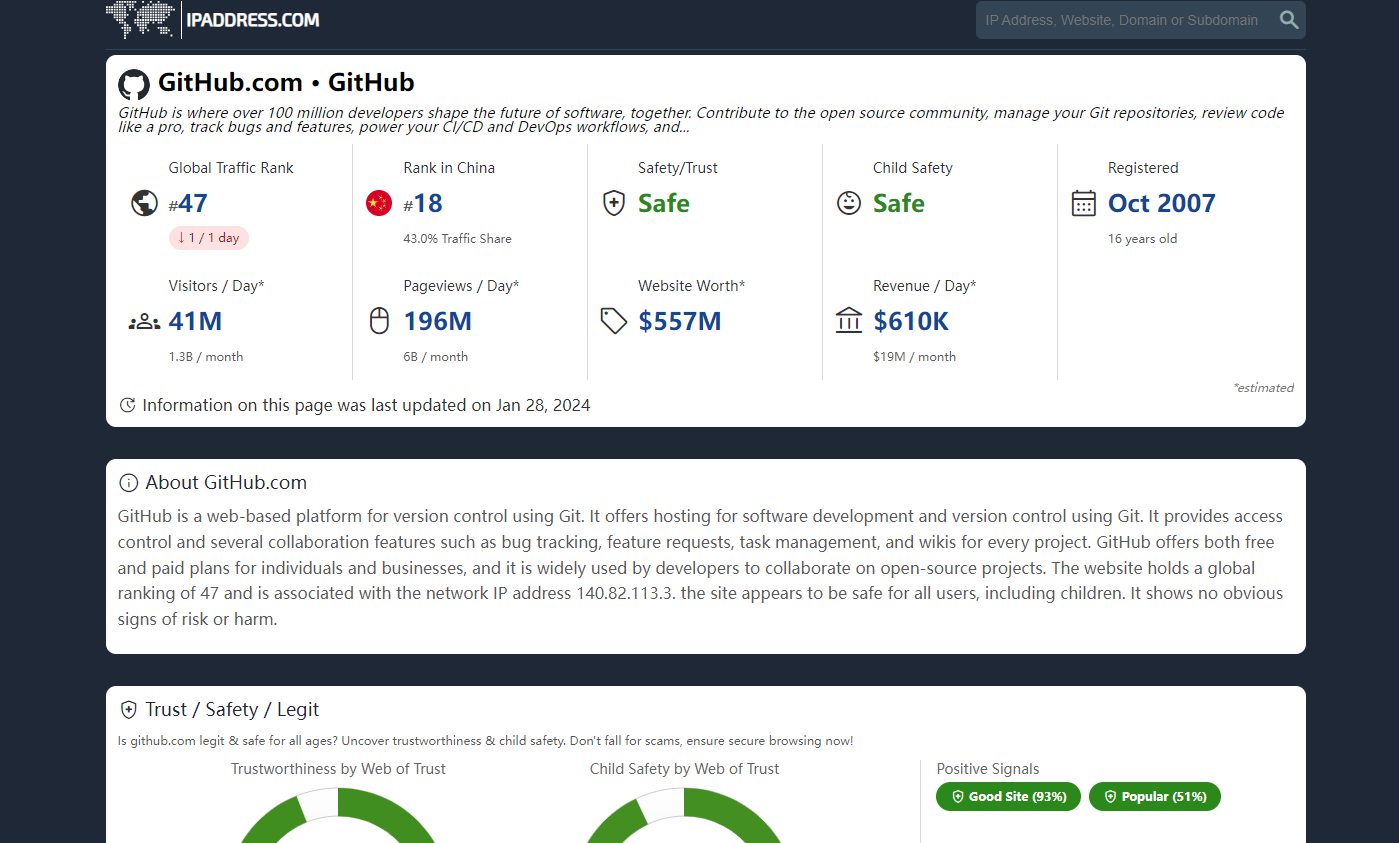Click the world map logo icon
The image size is (1399, 843).
click(141, 19)
